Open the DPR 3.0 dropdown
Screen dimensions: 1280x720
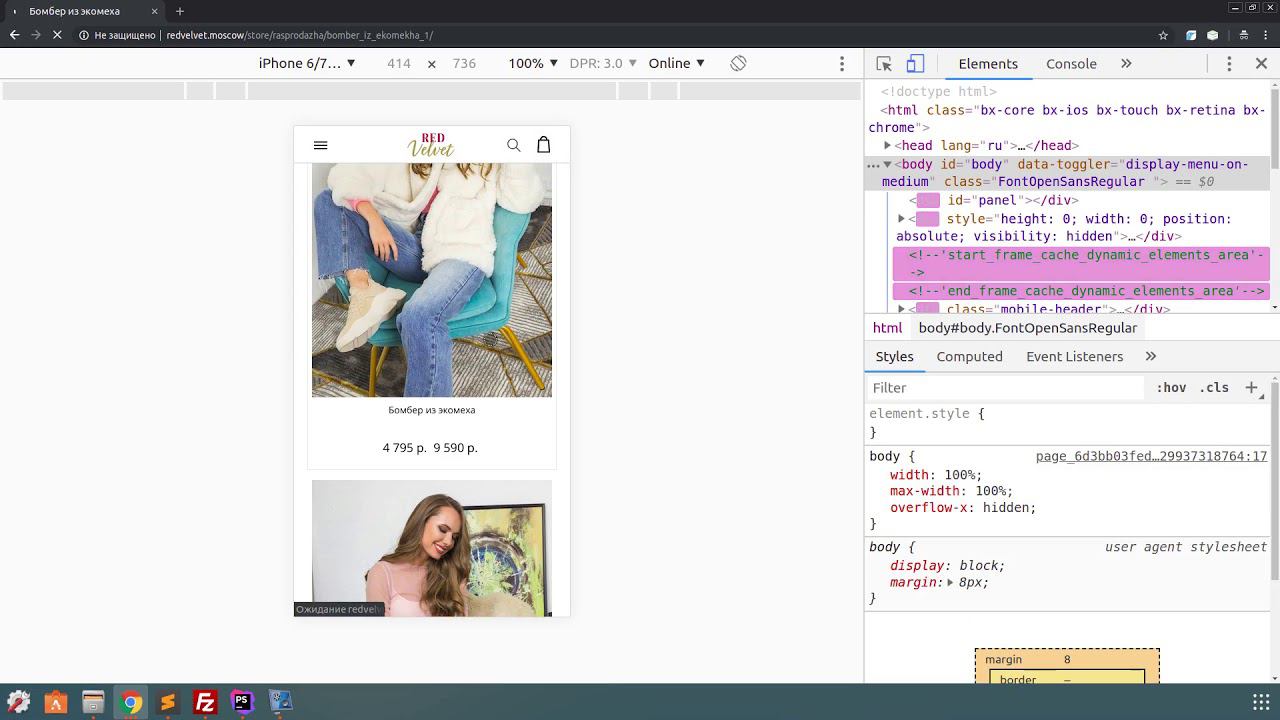tap(603, 63)
